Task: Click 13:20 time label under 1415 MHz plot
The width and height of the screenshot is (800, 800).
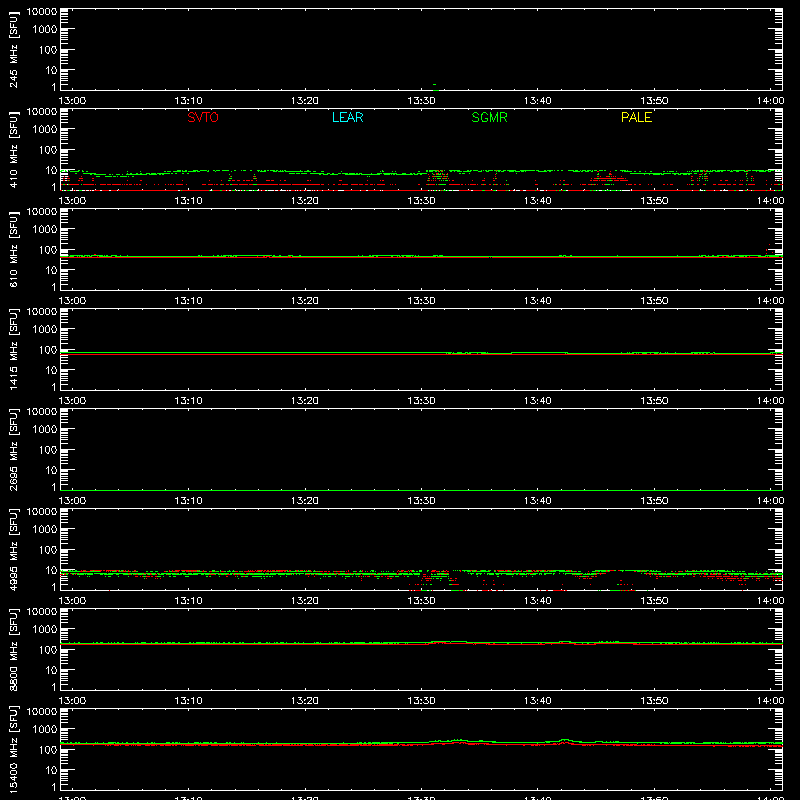Action: (x=305, y=401)
